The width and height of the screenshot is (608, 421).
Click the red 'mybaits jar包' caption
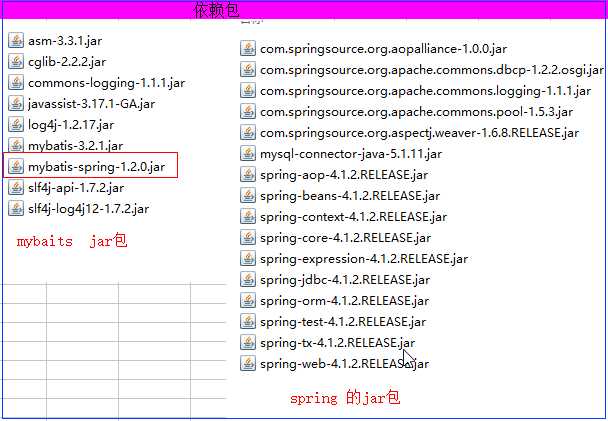(x=72, y=241)
